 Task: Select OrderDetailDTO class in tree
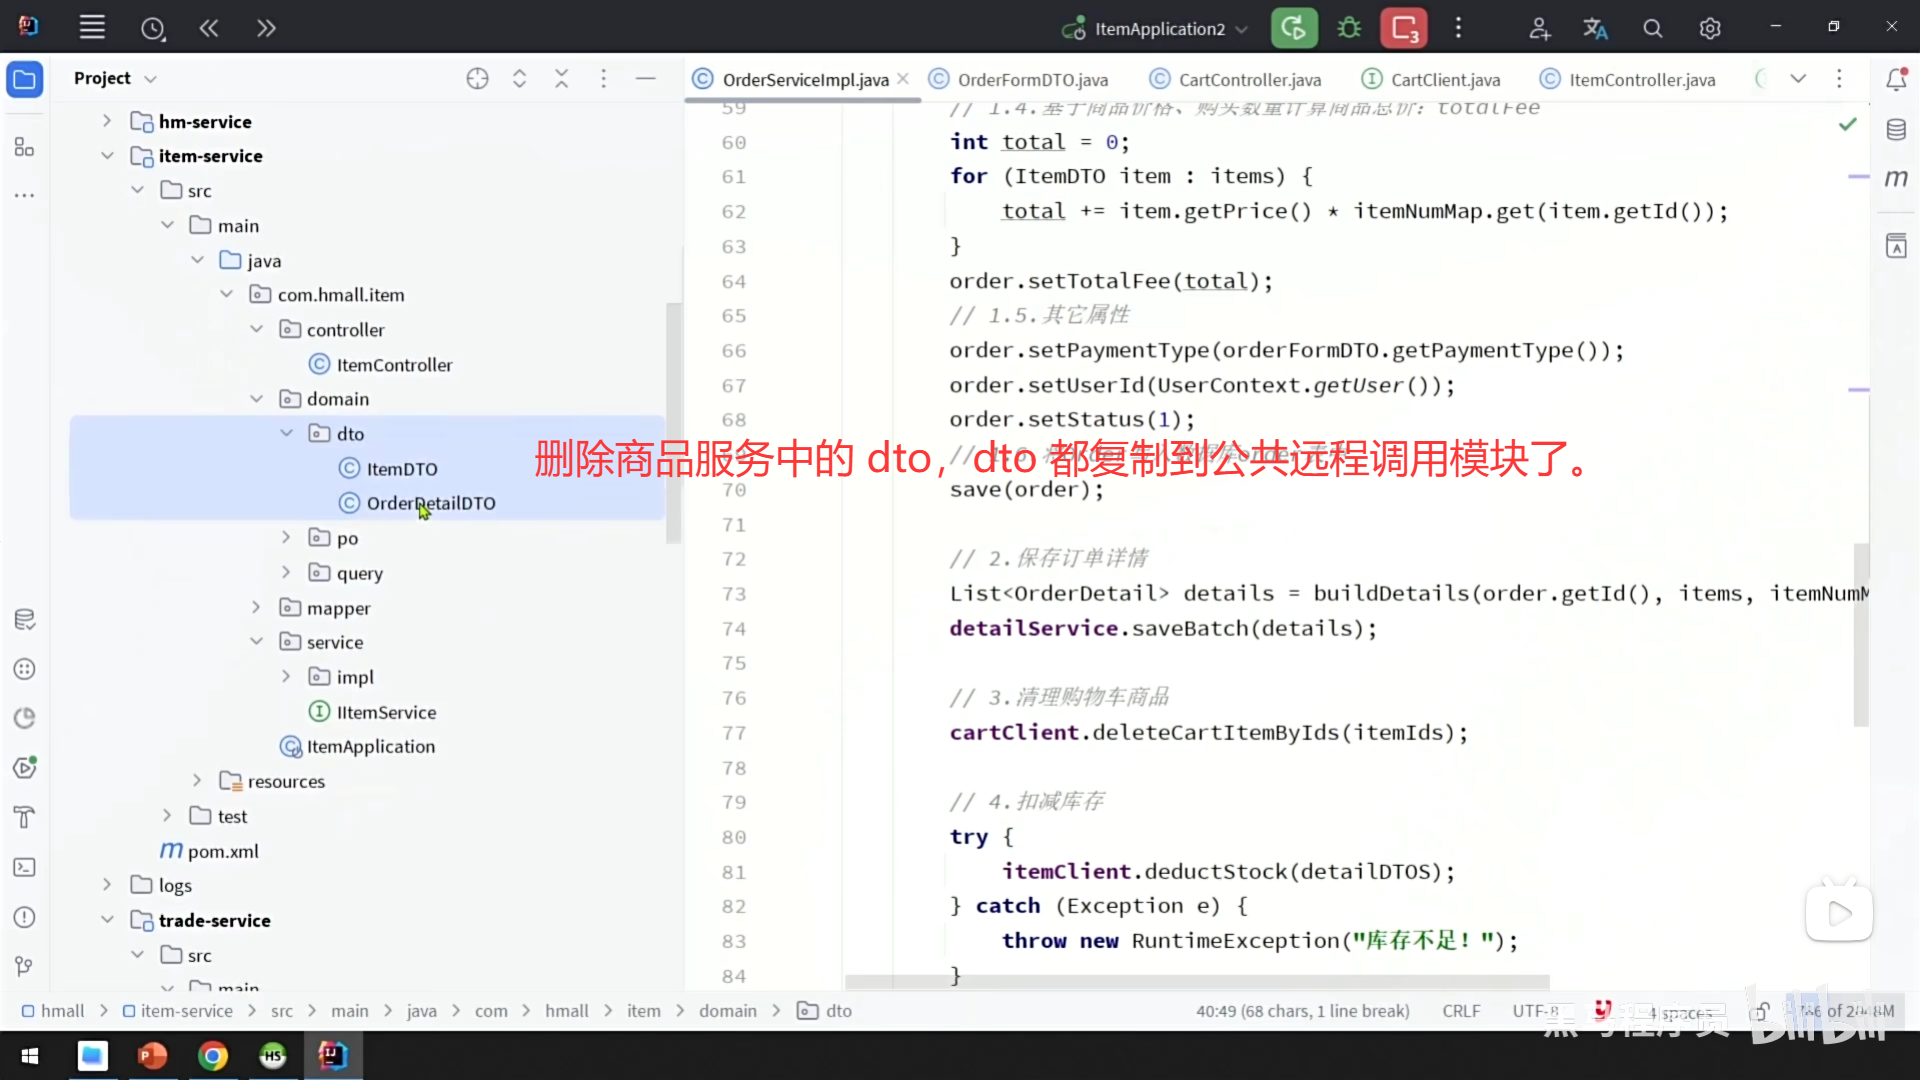430,503
